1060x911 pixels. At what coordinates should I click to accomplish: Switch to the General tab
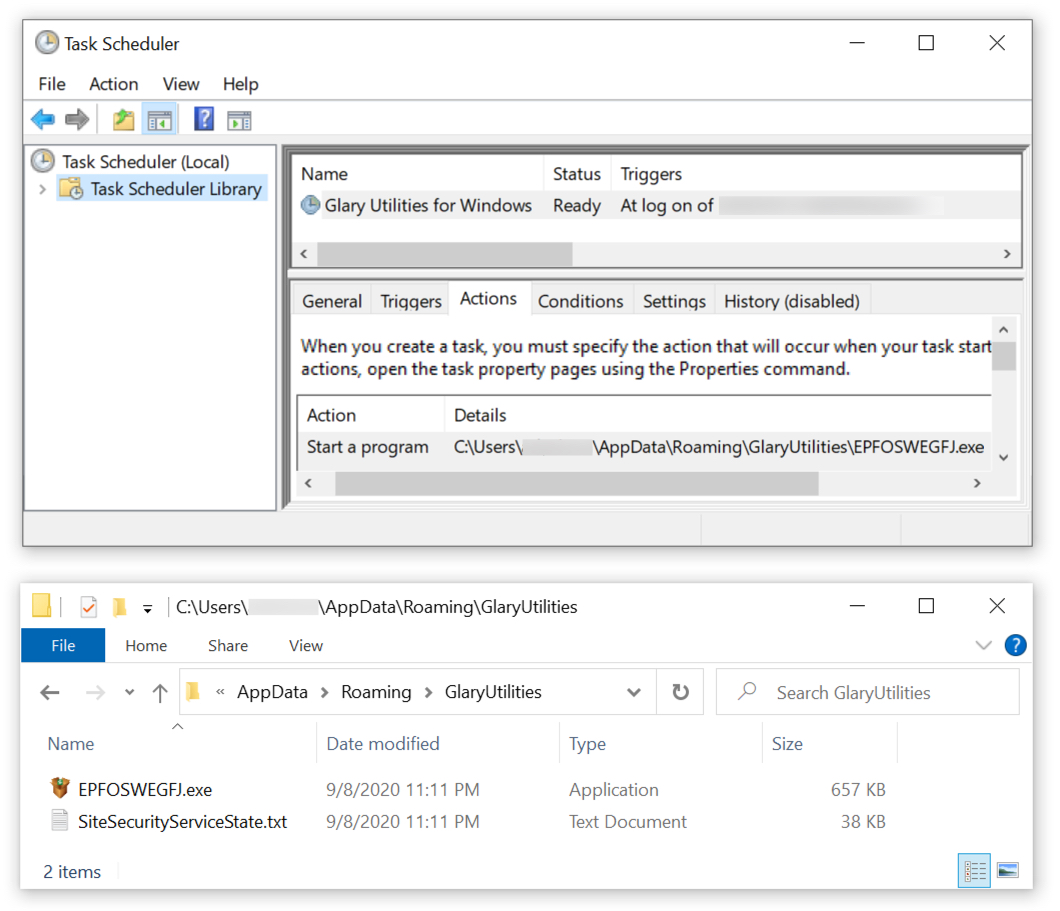(x=332, y=301)
